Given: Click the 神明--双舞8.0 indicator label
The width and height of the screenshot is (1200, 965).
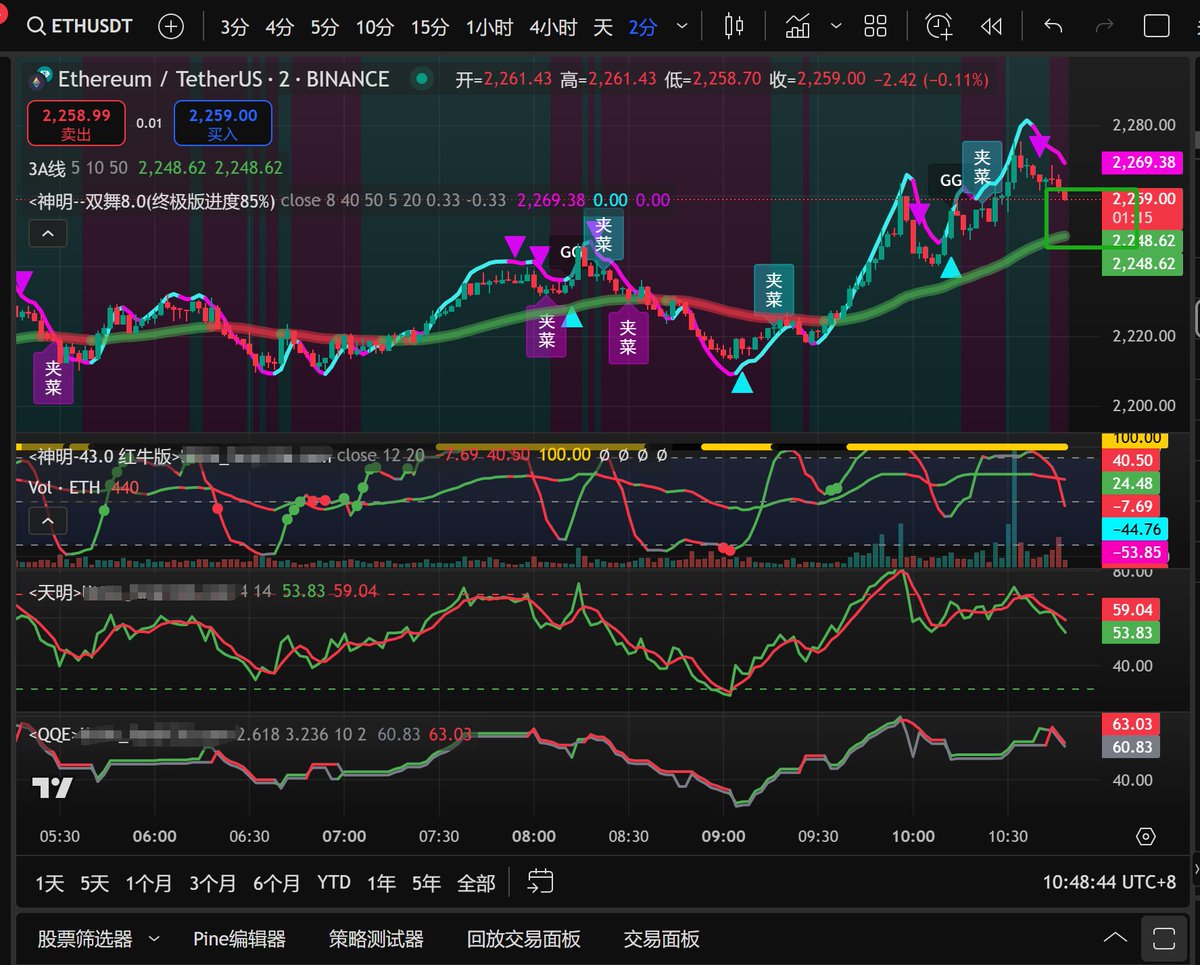Looking at the screenshot, I should tap(151, 200).
